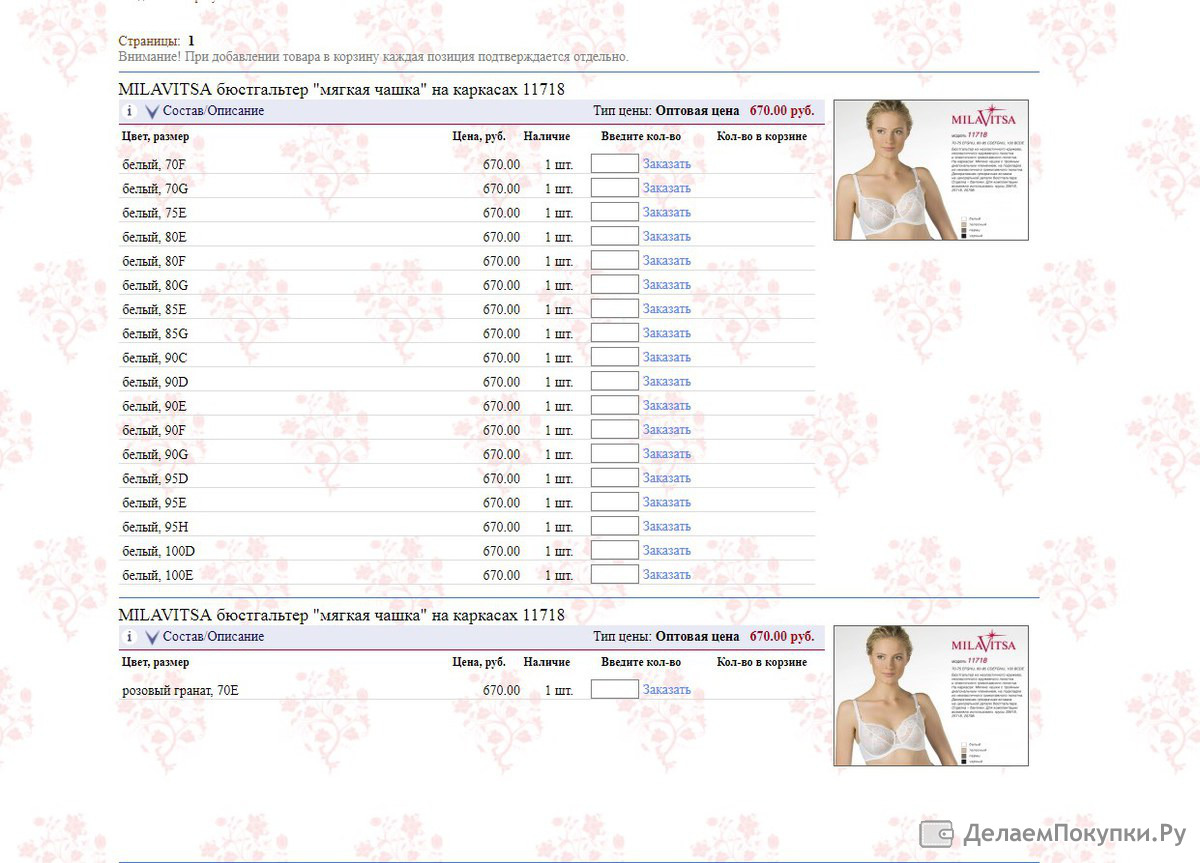Order белый, 75E via Заказать
The width and height of the screenshot is (1200, 863).
(667, 212)
